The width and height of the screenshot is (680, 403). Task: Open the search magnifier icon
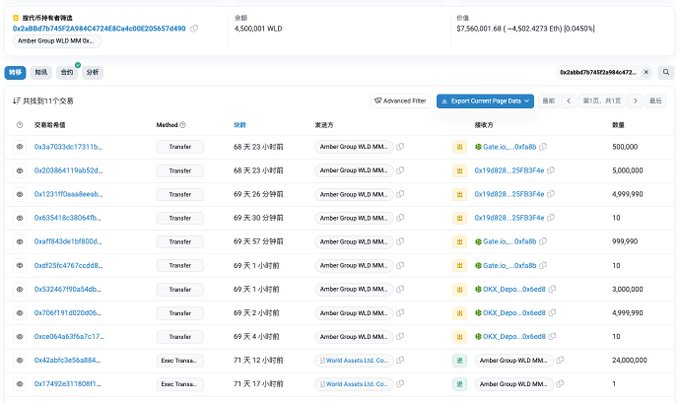coord(666,72)
